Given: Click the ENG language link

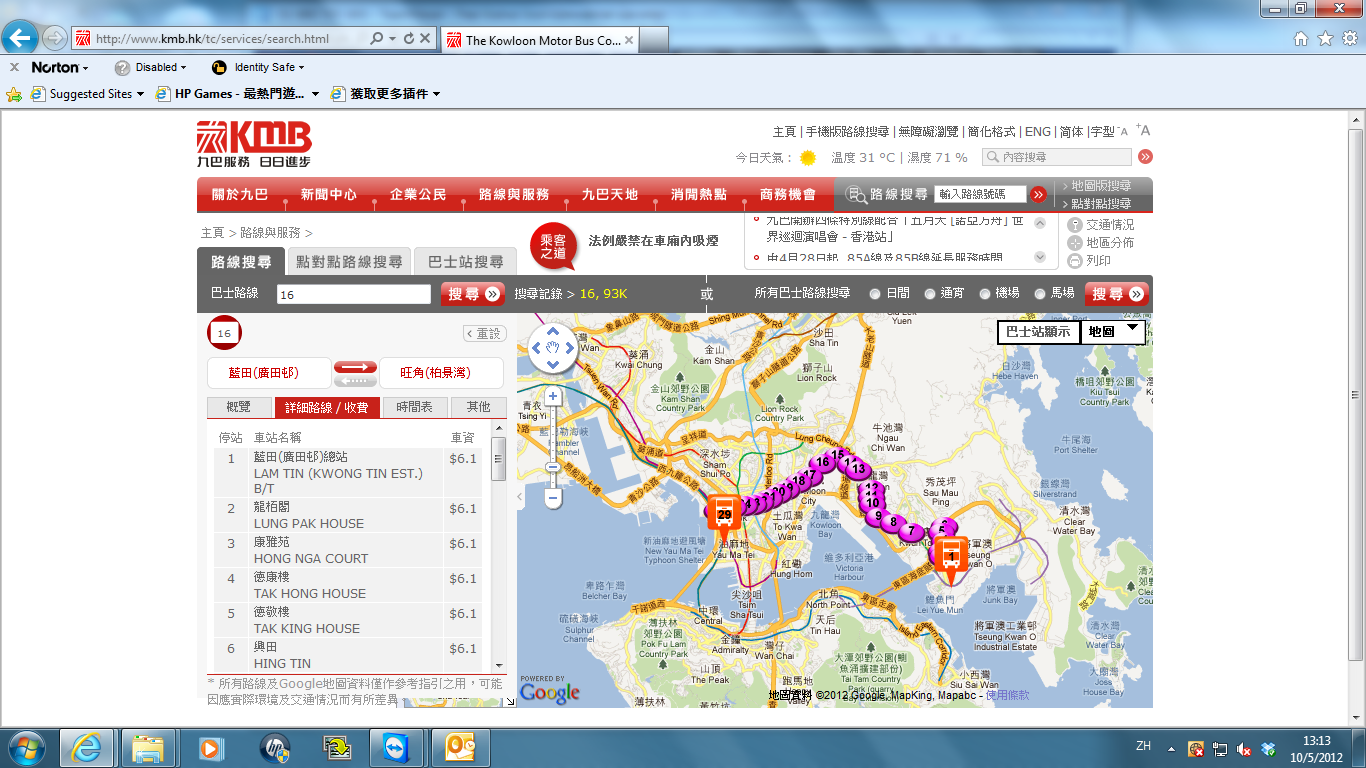Looking at the screenshot, I should (x=1037, y=131).
